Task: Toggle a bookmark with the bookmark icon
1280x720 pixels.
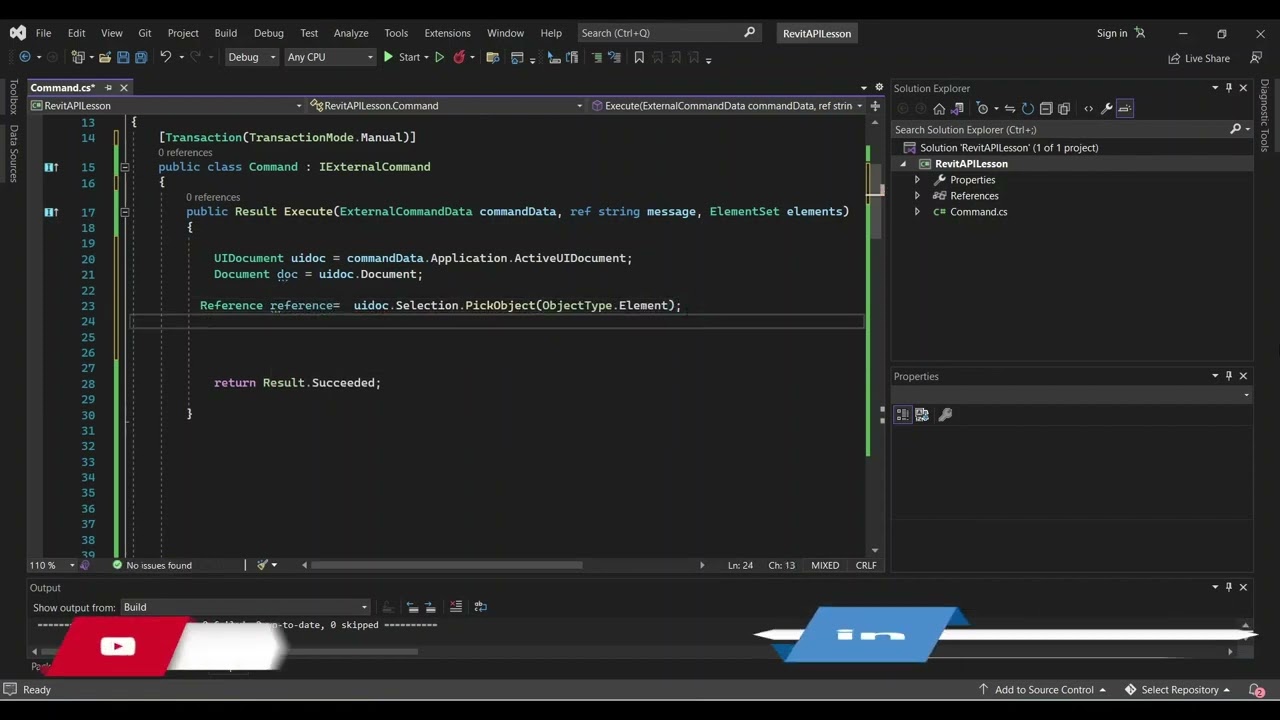Action: coord(639,57)
